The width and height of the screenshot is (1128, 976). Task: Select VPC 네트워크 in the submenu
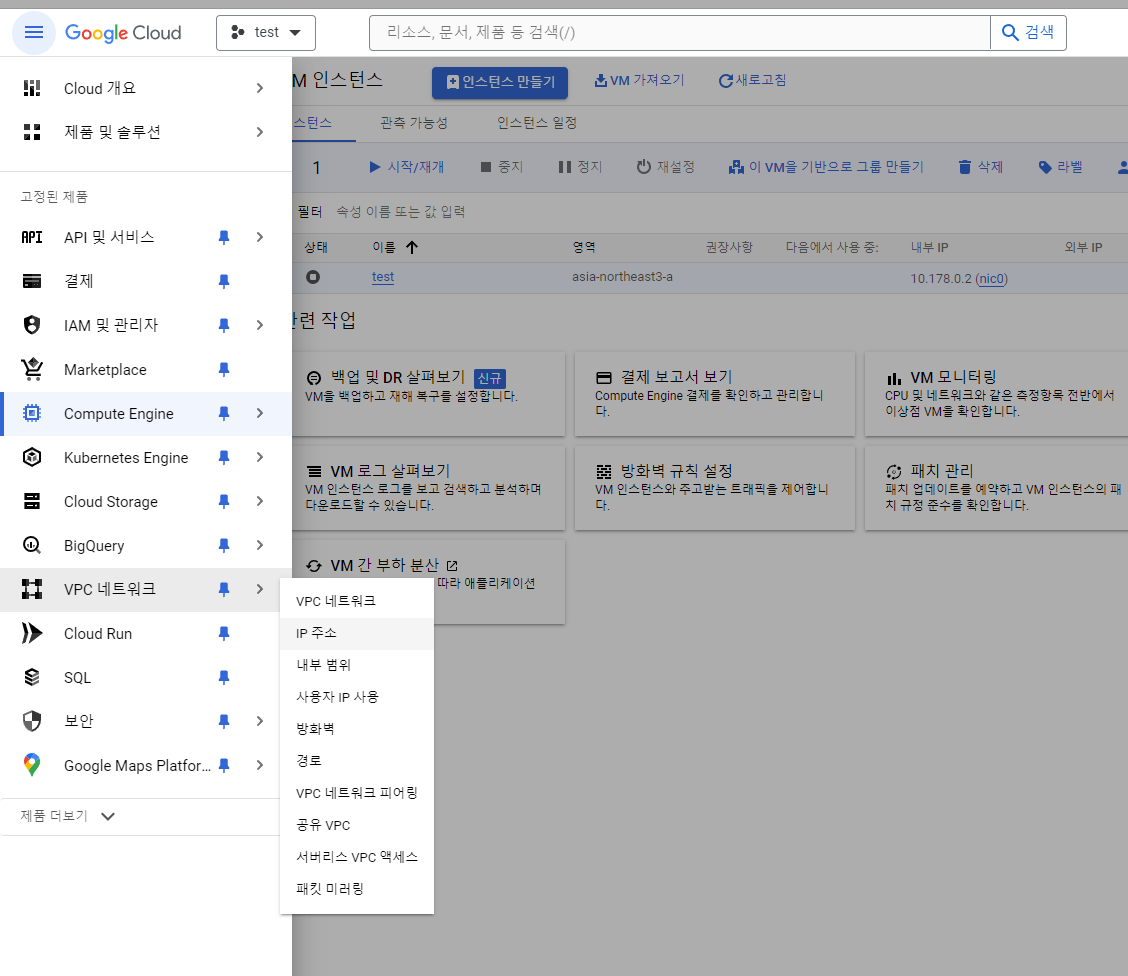click(357, 601)
